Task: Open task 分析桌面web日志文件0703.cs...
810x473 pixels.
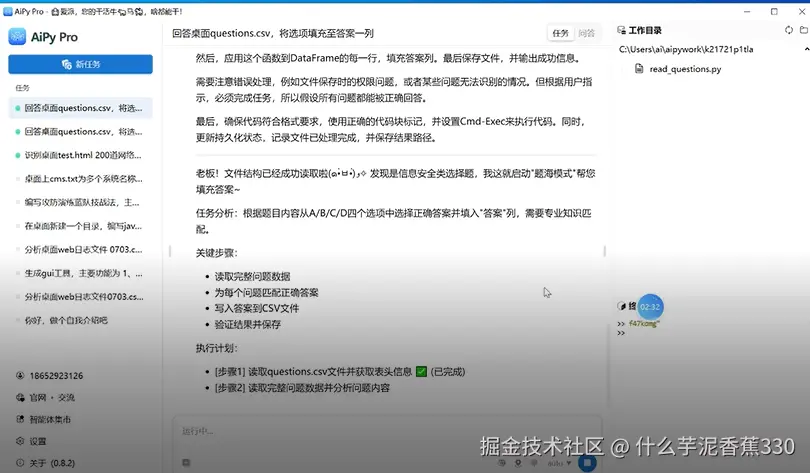Action: [81, 297]
